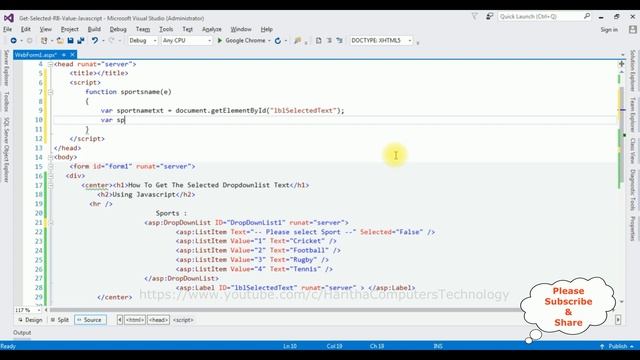Click the editor split-view plus icon
Viewport: 640px width, 360px height.
point(621,64)
